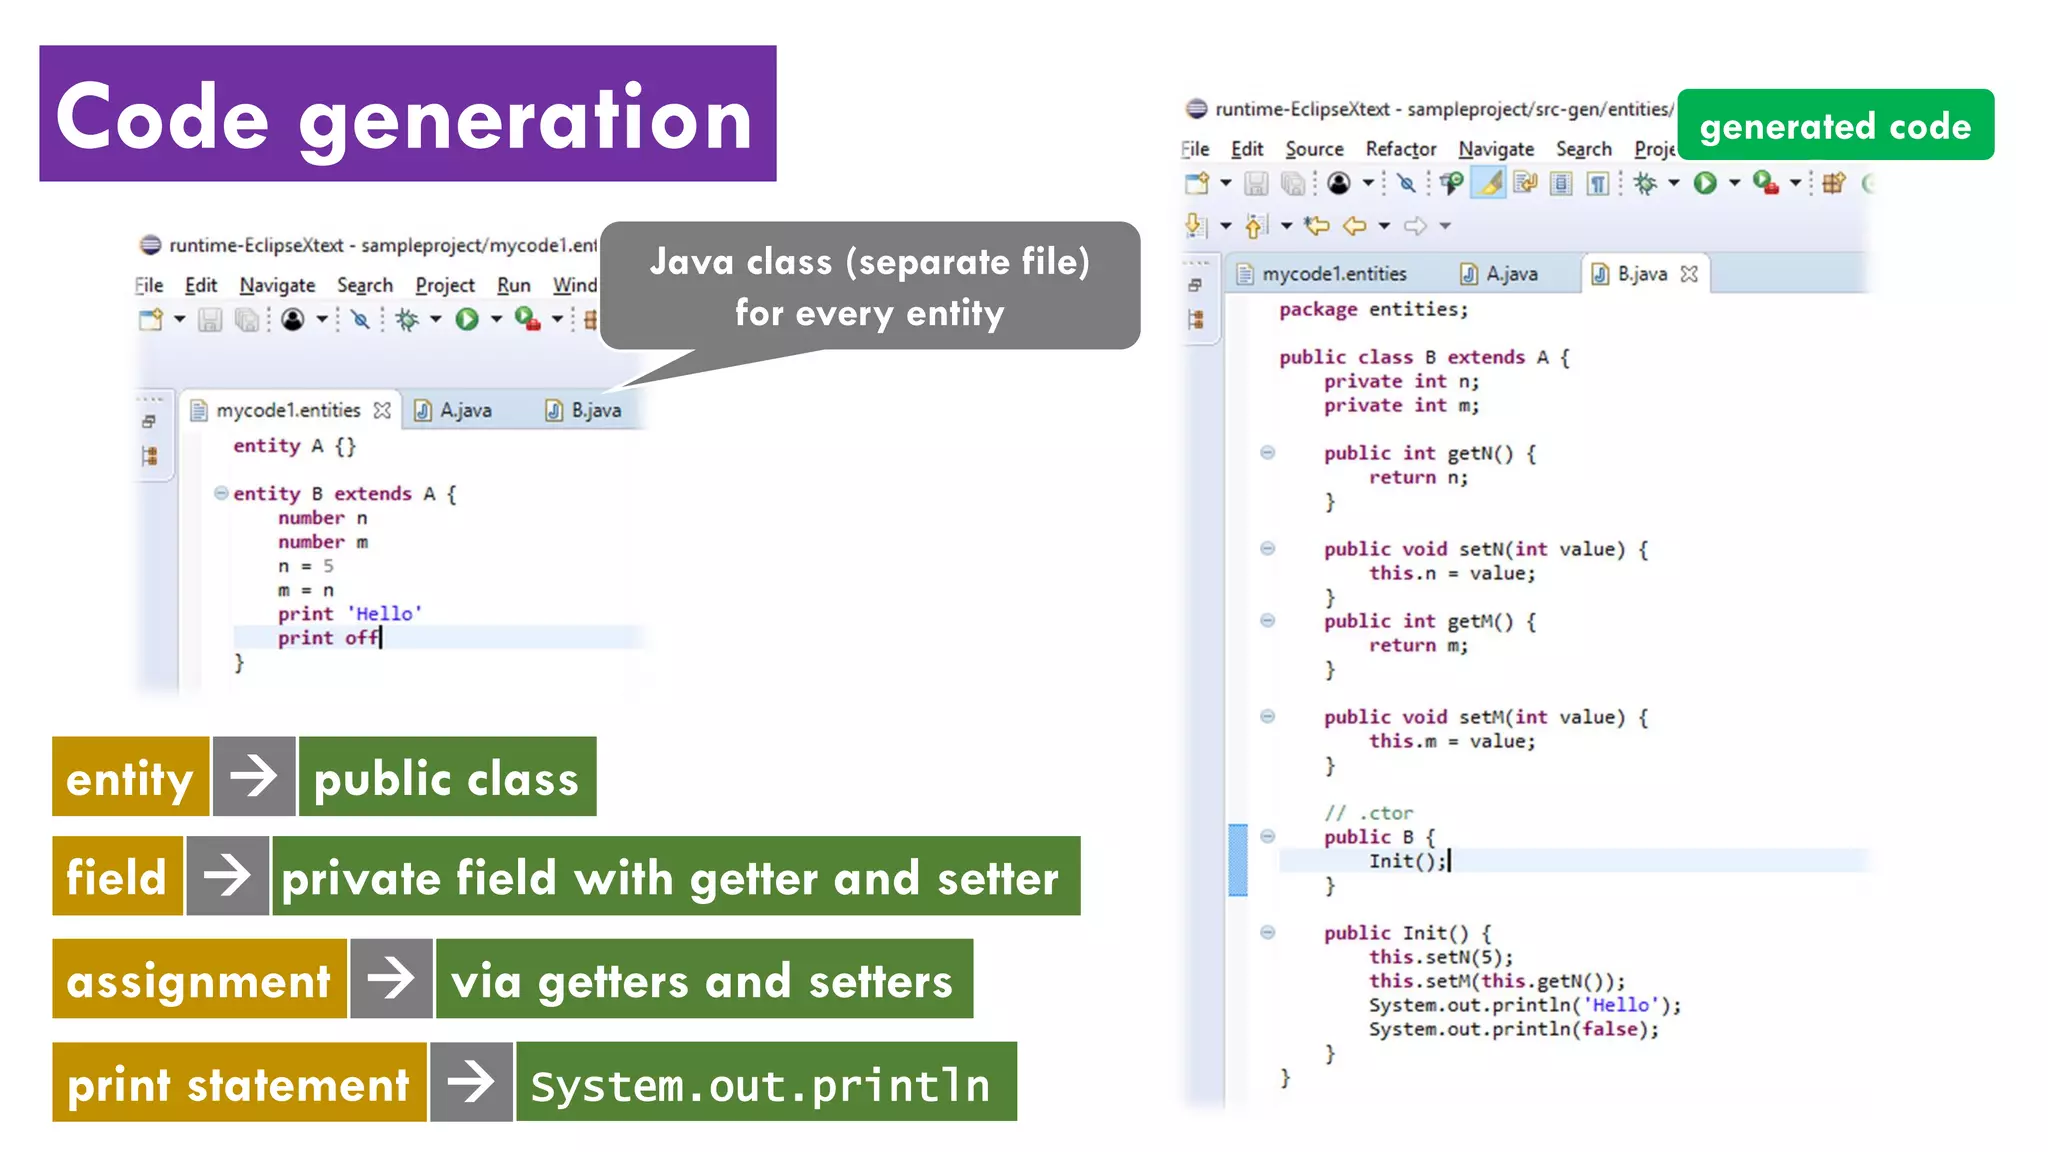Open Navigate menu in left Eclipse window

click(277, 286)
